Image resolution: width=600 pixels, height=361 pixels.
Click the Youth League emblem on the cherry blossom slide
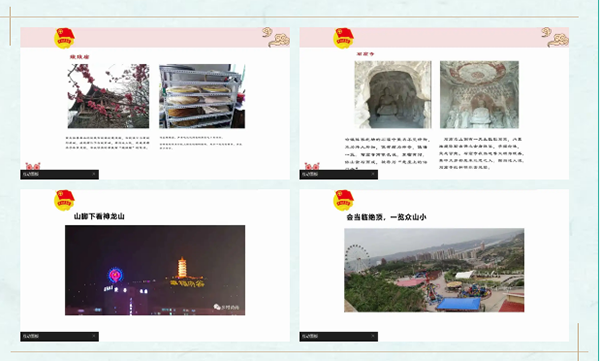[x=64, y=38]
